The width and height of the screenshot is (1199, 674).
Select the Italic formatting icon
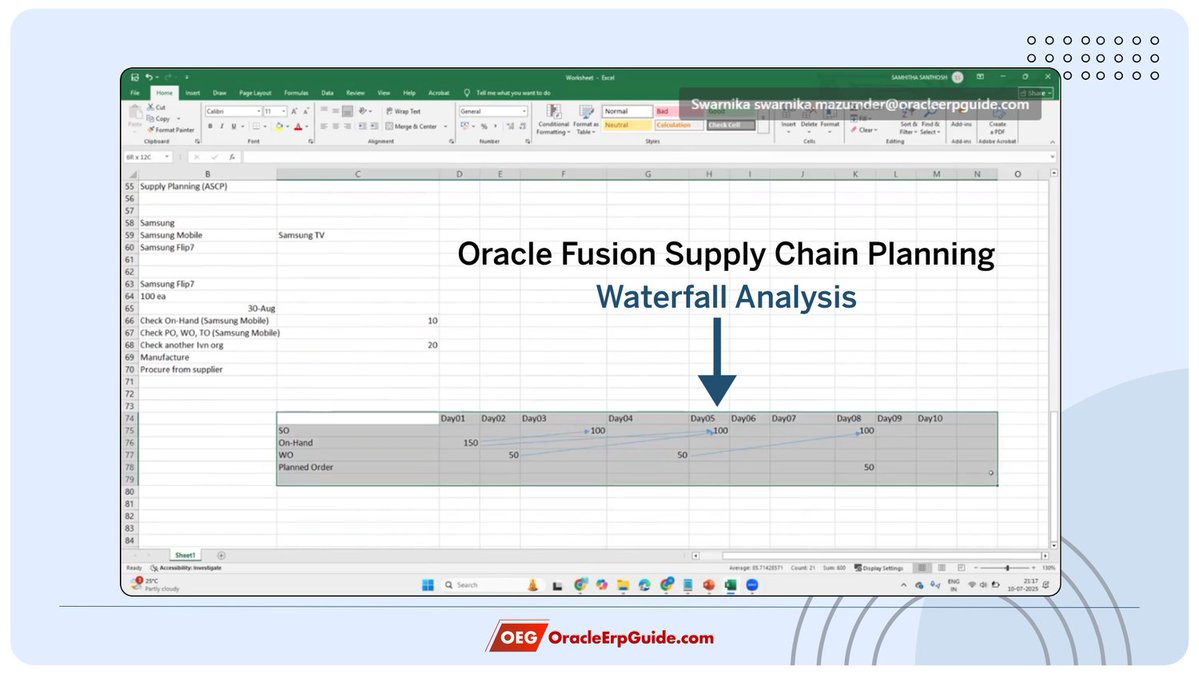(x=221, y=126)
